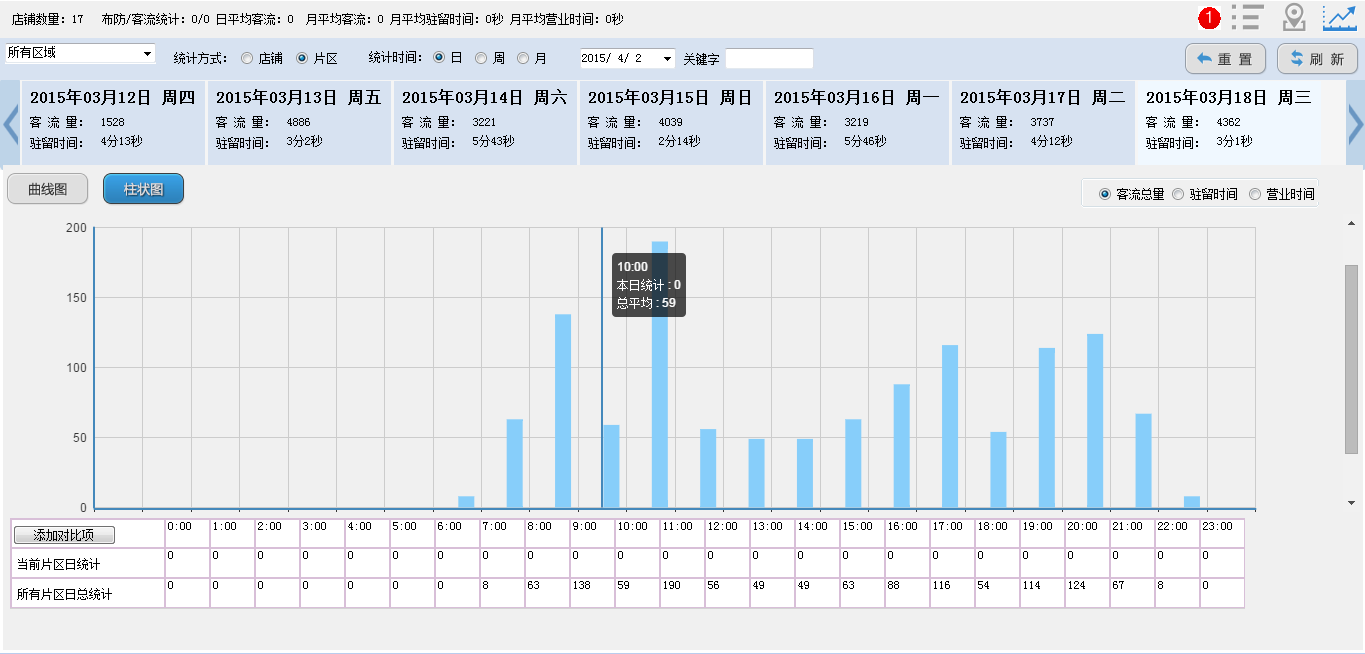This screenshot has height=654, width=1365.
Task: Click the 添加对比项 button
Action: tap(64, 535)
